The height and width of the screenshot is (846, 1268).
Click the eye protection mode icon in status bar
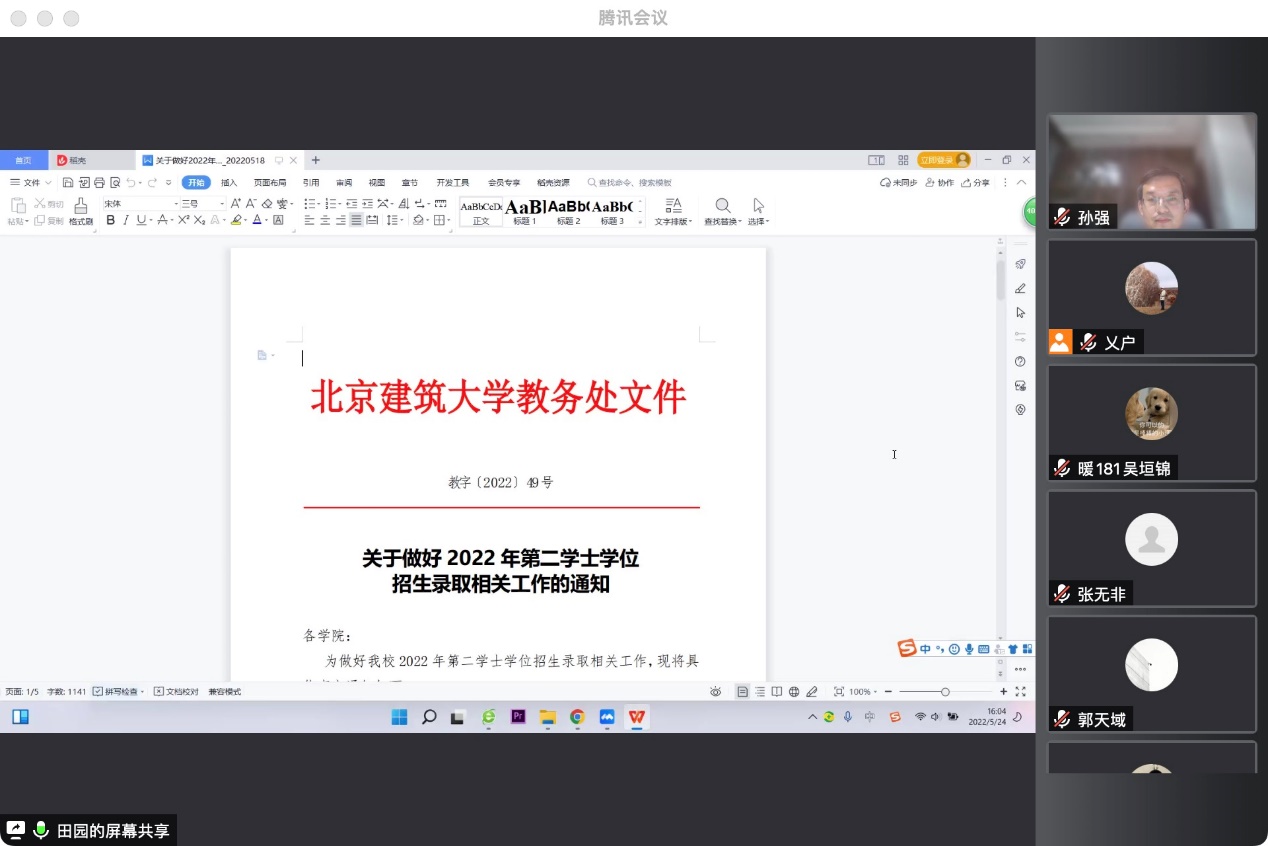[715, 692]
